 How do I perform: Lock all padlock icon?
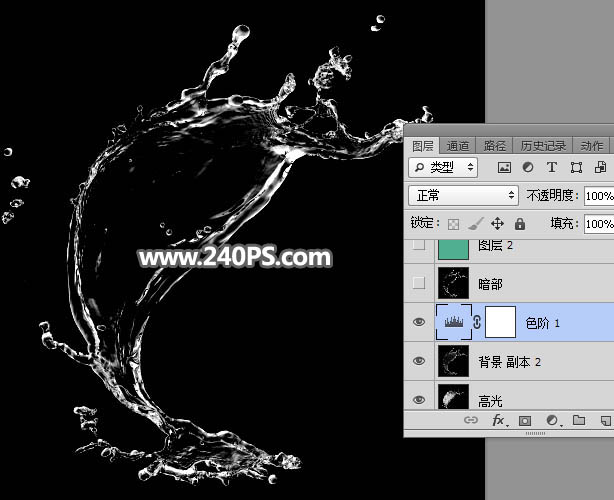coord(520,224)
